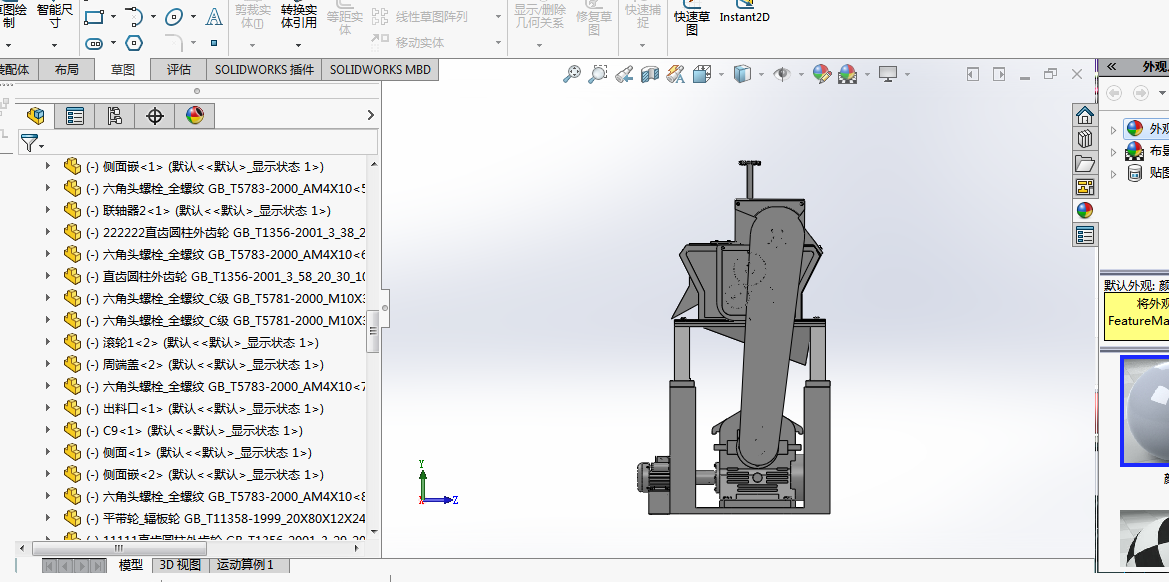1169x582 pixels.
Task: Open SOLIDWORKS Resources home icon
Action: 1085,115
